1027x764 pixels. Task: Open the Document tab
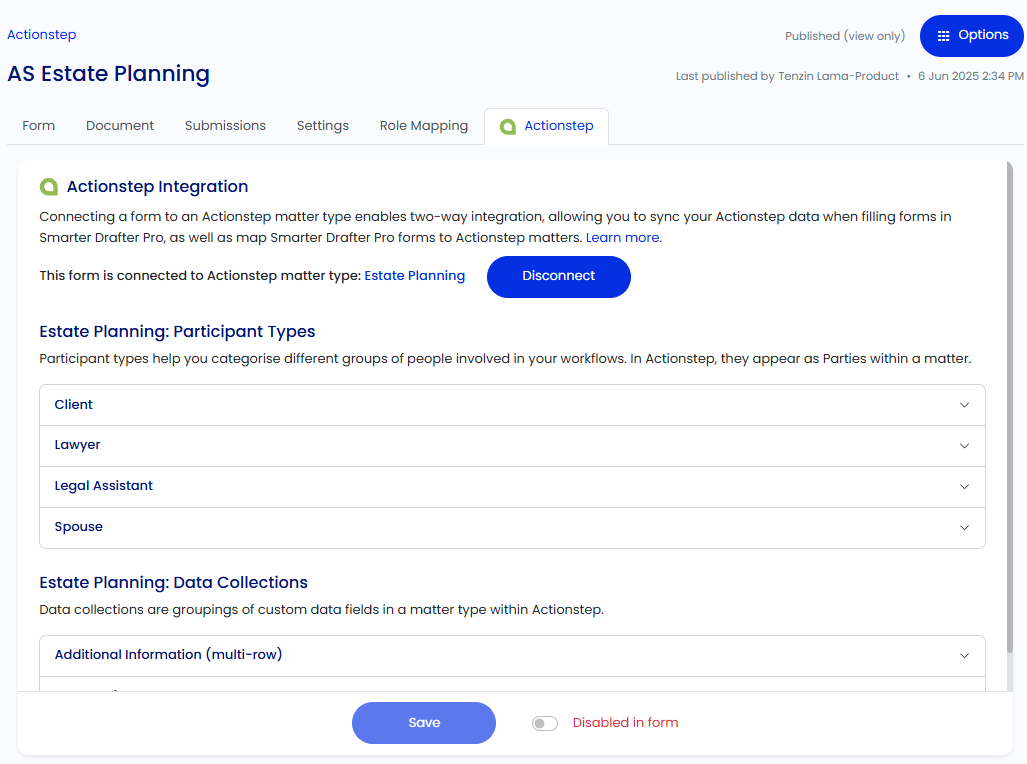(120, 126)
